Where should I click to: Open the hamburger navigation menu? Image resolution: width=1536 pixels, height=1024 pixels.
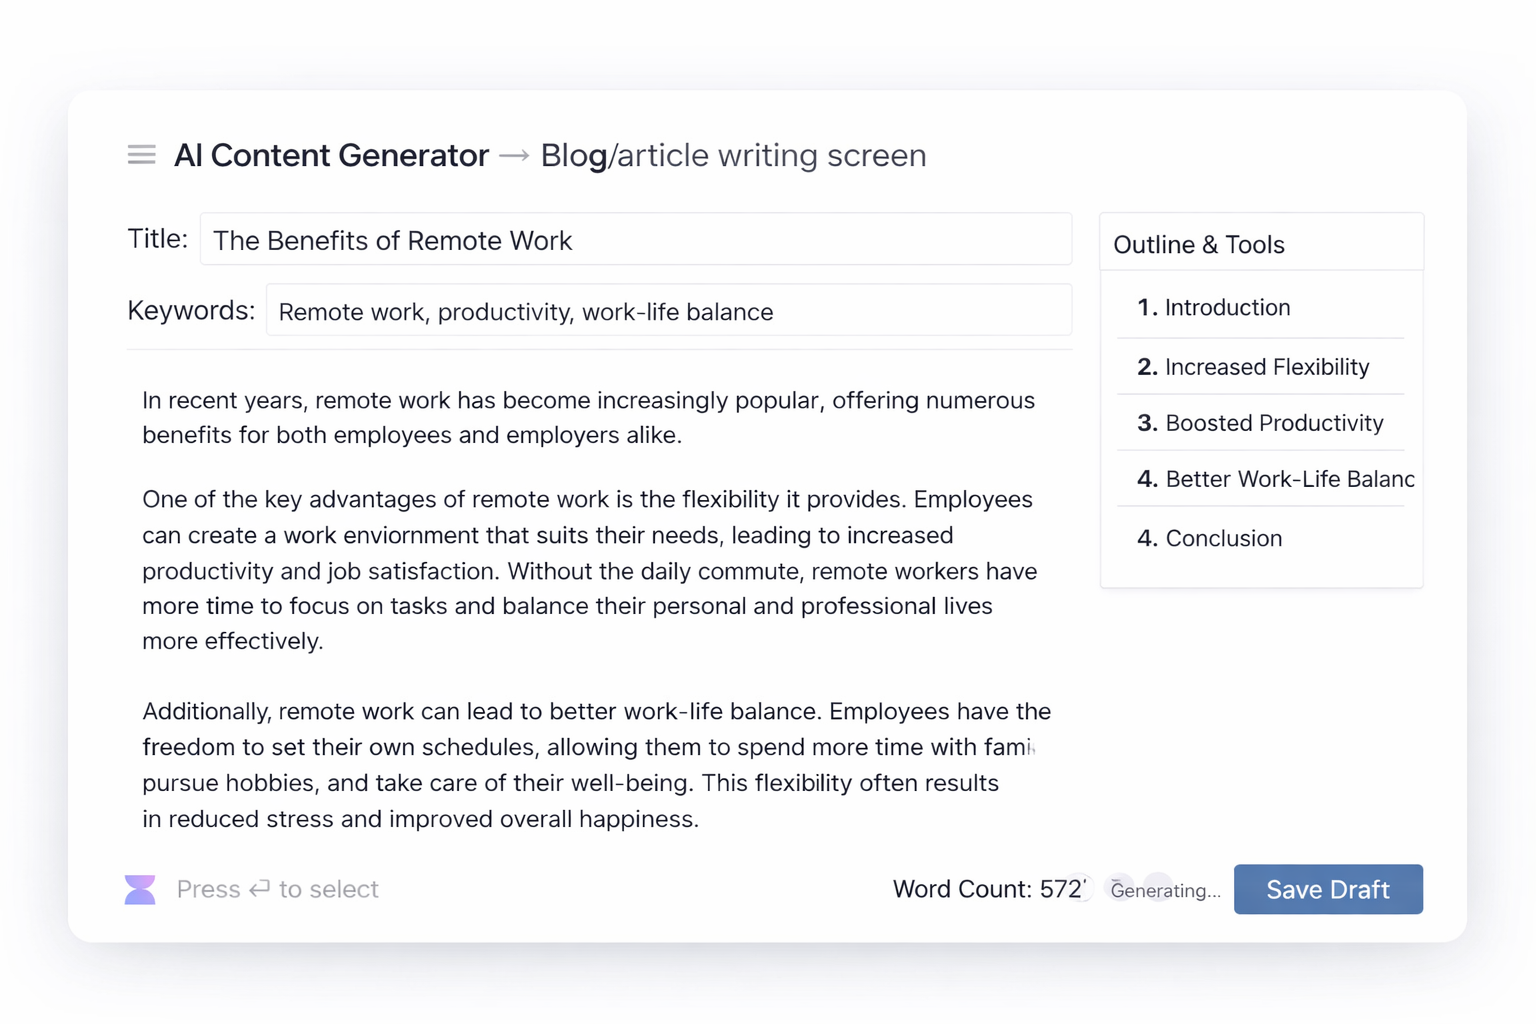click(x=141, y=154)
